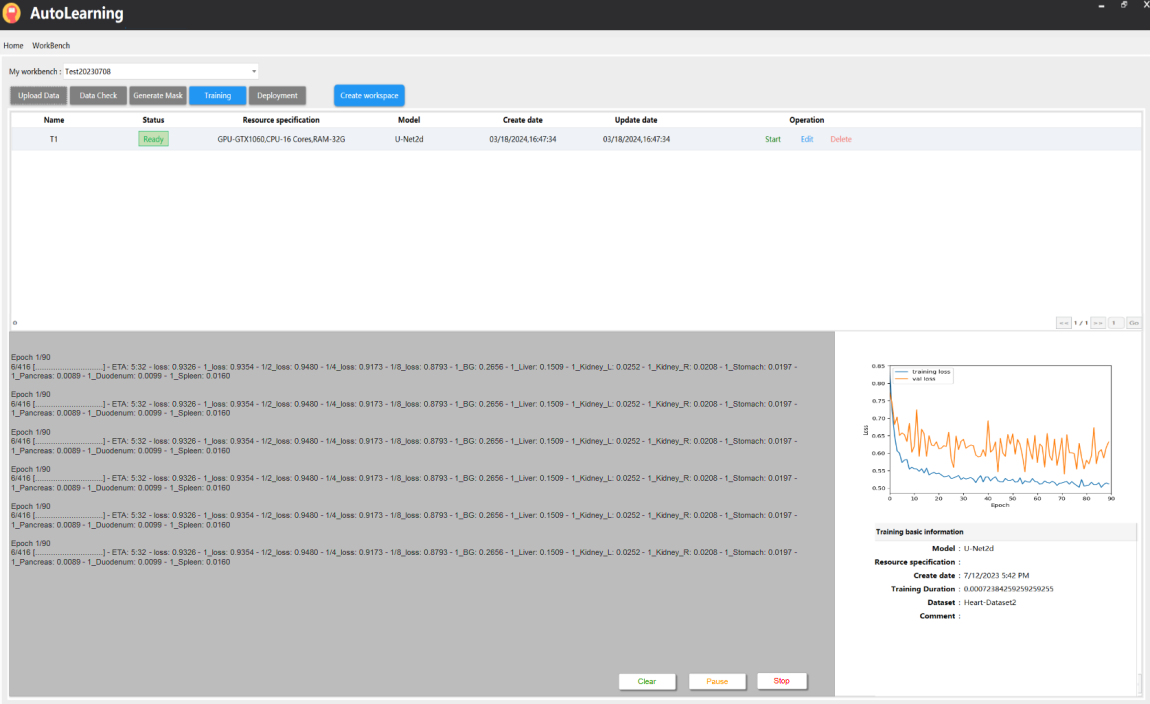Image resolution: width=1150 pixels, height=704 pixels.
Task: Select the Training tab
Action: pos(217,95)
